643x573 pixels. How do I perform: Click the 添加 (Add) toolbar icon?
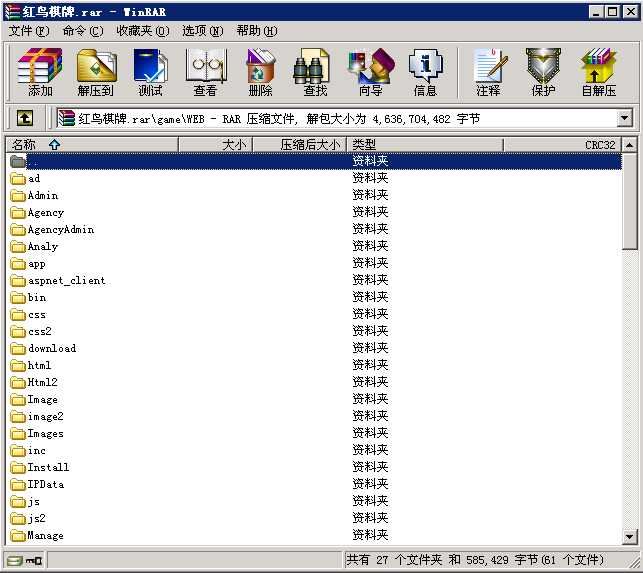pyautogui.click(x=40, y=72)
